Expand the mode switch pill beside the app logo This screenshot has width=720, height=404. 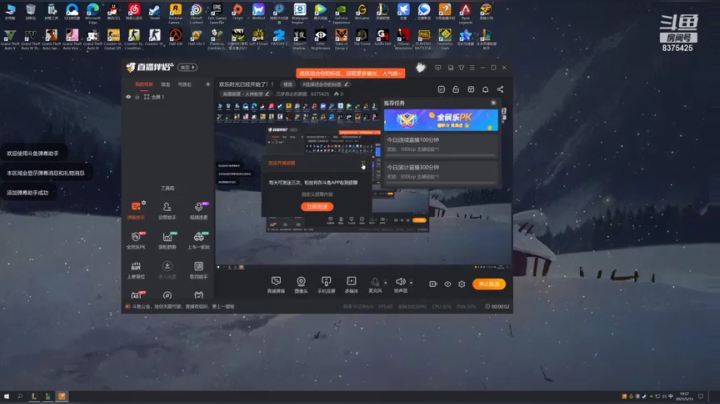pyautogui.click(x=187, y=67)
